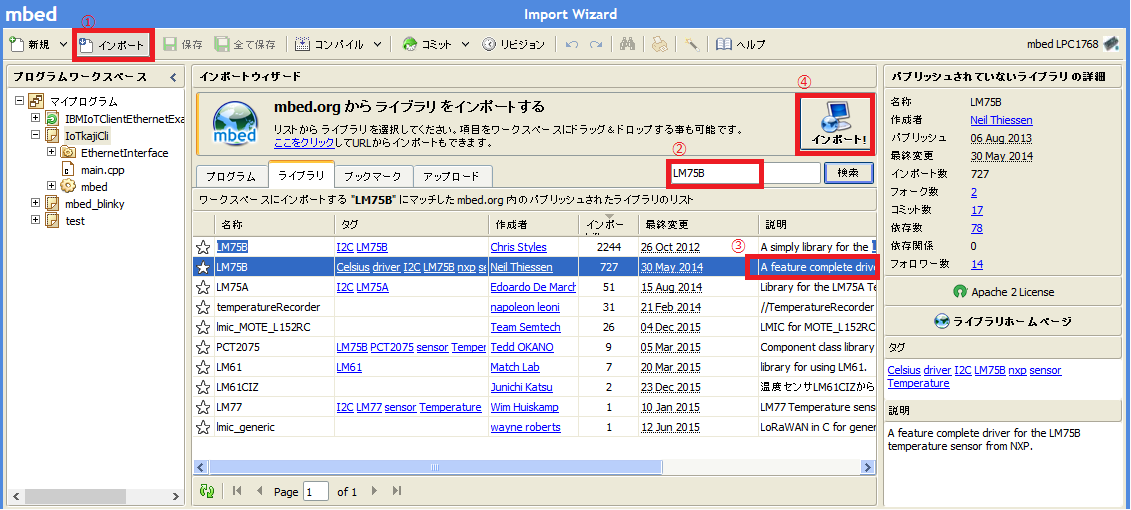Viewport: 1131px width, 510px height.
Task: Toggle bookmark star for PCT2075 row
Action: point(203,347)
